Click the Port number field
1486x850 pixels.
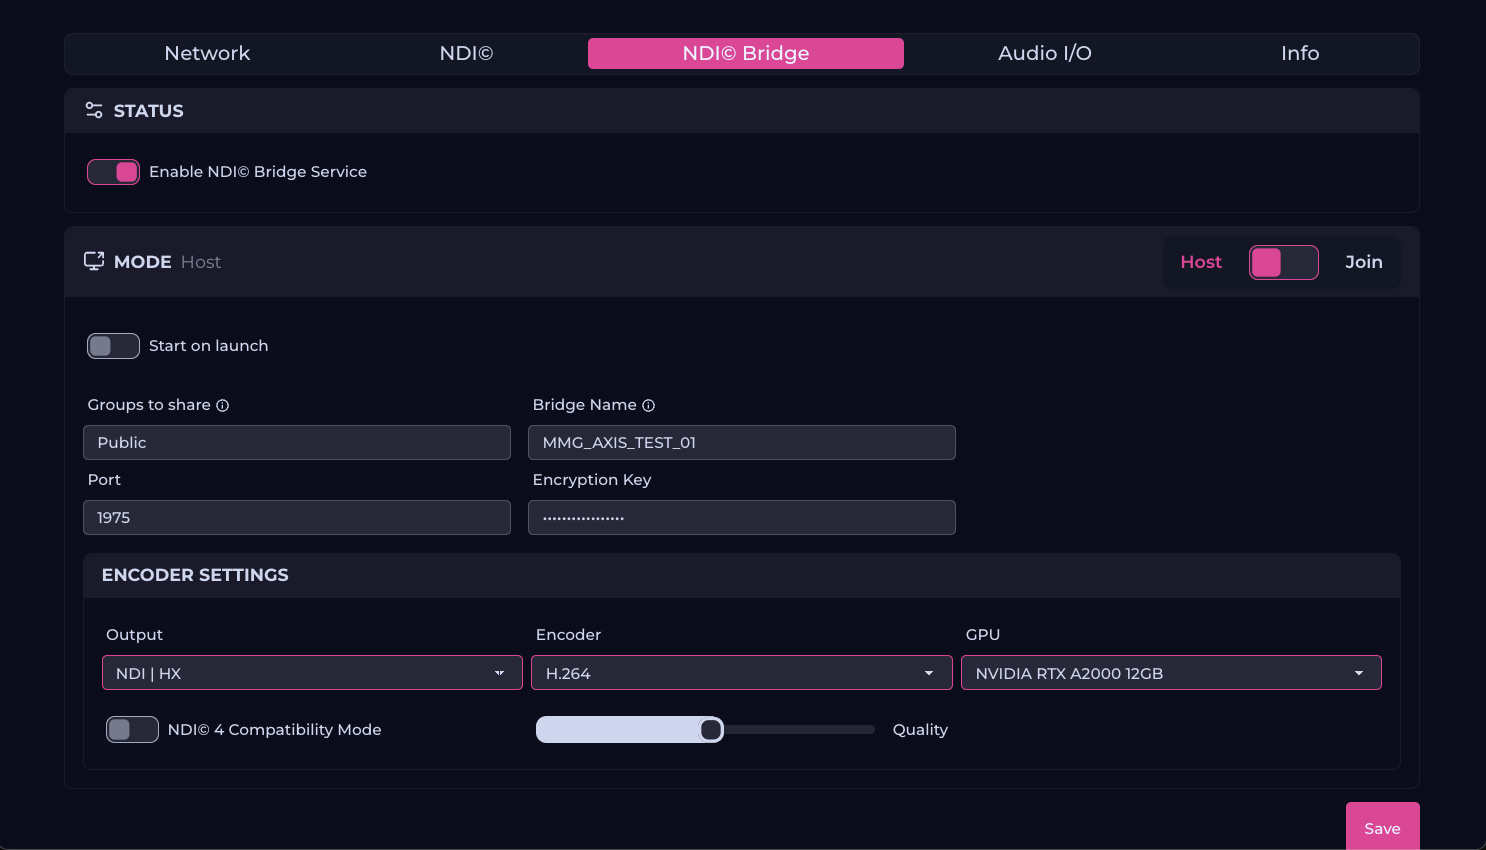click(x=296, y=518)
